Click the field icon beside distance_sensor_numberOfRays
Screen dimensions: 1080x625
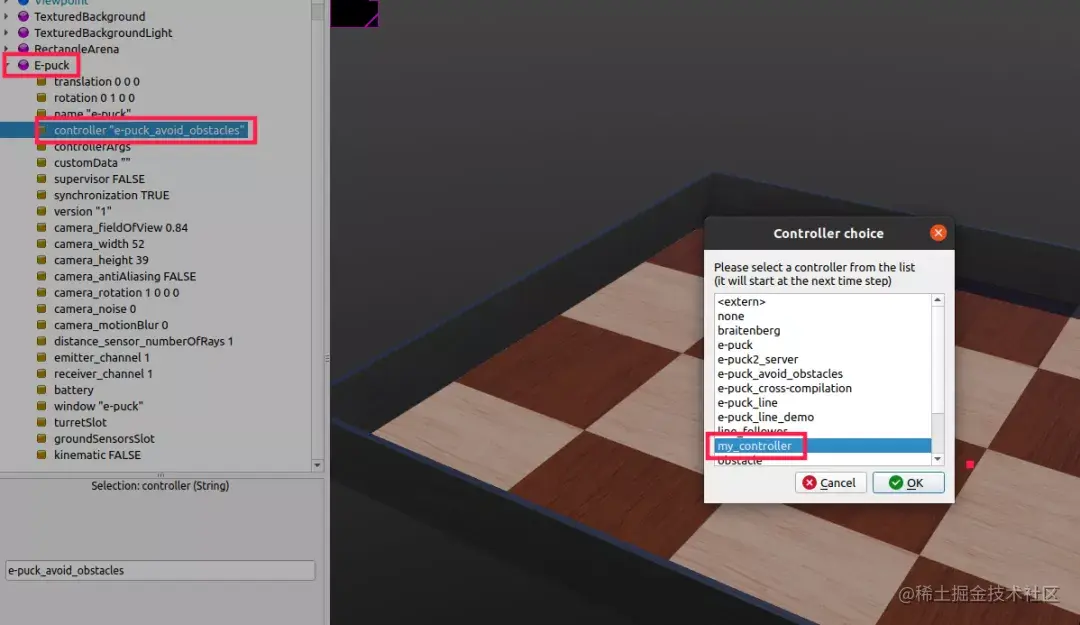click(x=41, y=341)
